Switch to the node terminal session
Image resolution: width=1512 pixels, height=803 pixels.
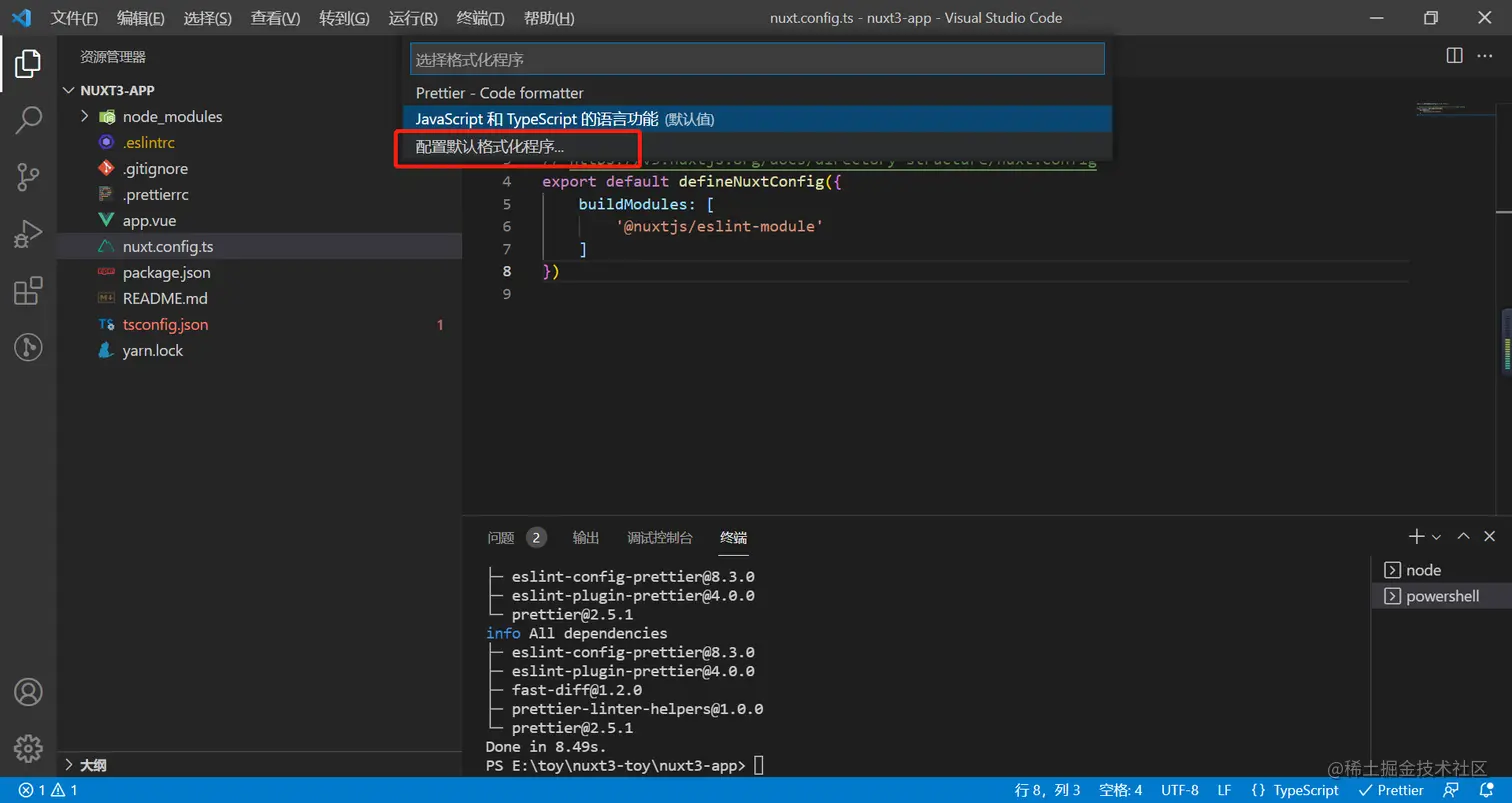coord(1441,570)
